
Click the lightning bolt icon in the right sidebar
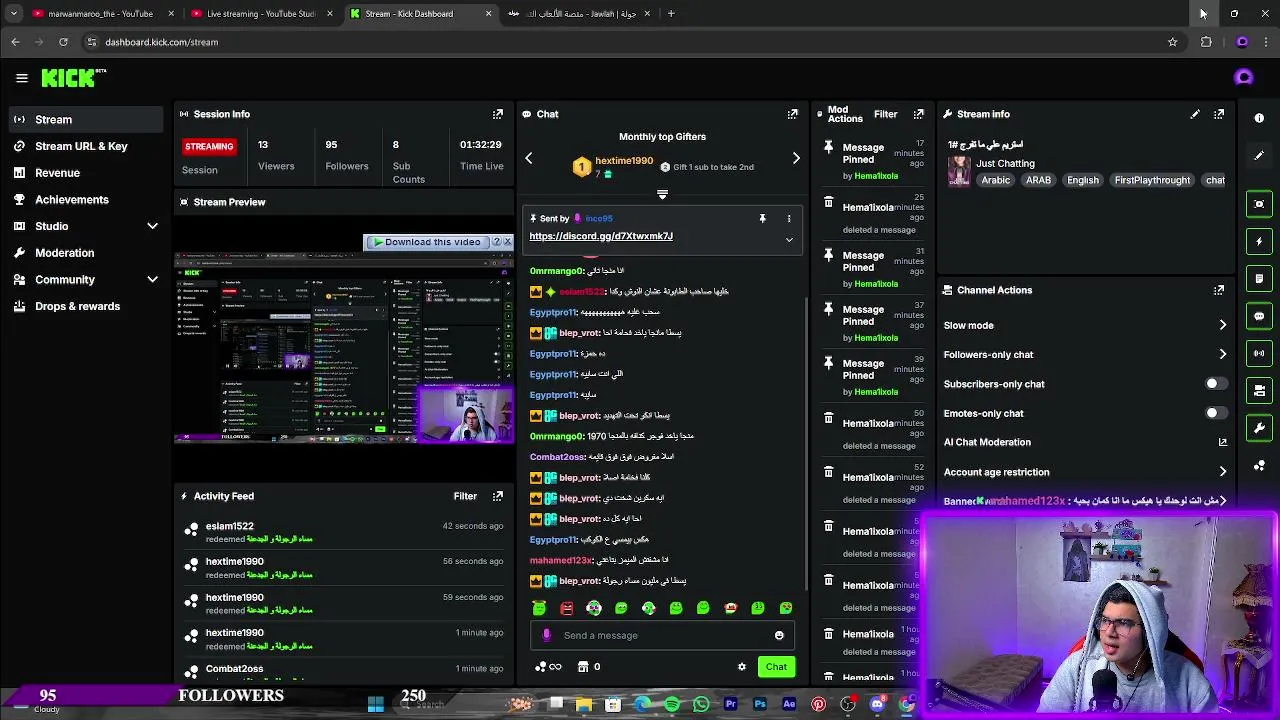(x=1259, y=241)
